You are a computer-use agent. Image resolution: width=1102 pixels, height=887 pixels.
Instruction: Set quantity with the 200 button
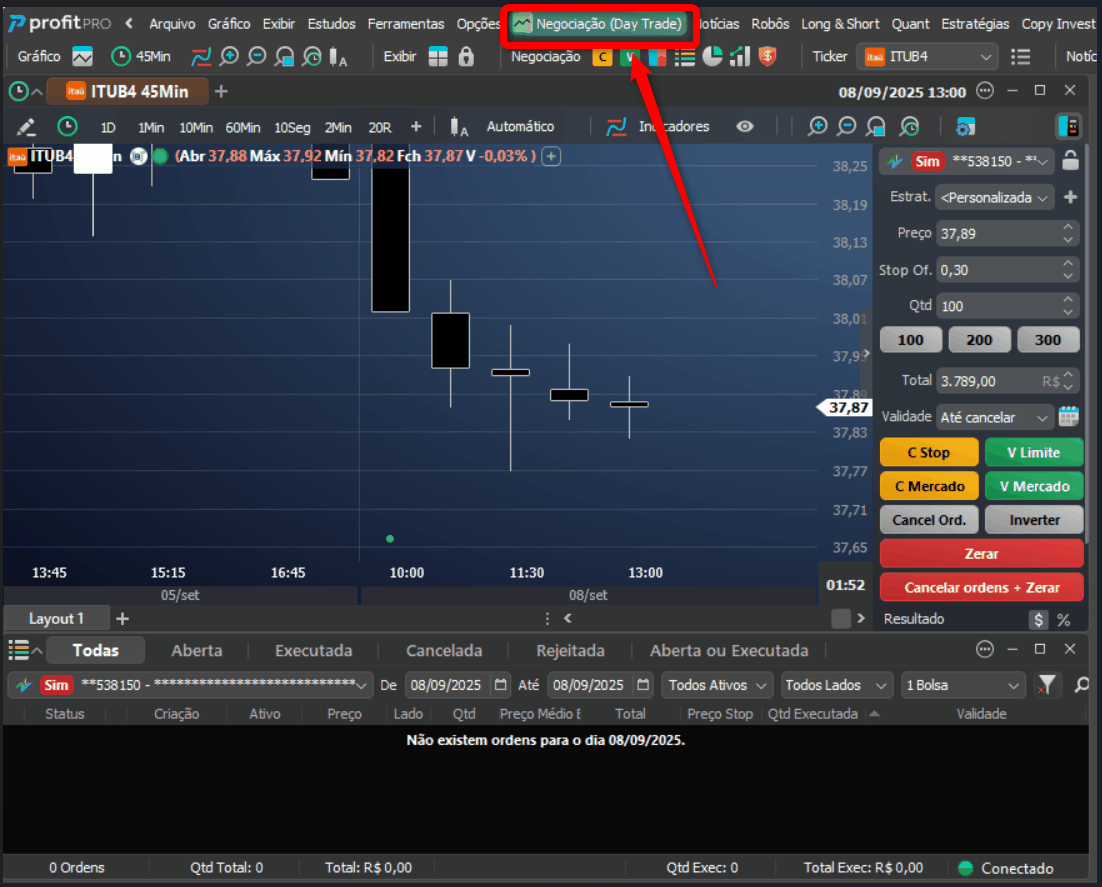[x=979, y=339]
